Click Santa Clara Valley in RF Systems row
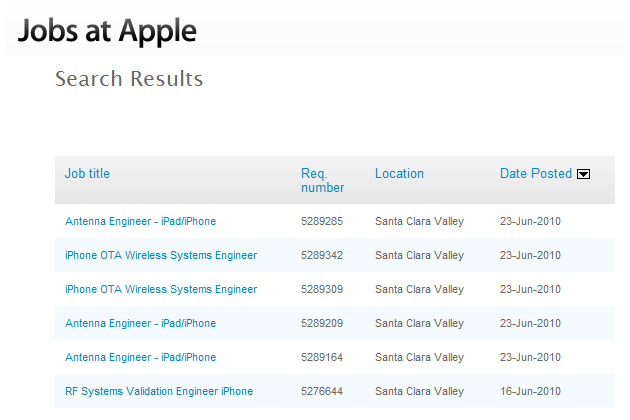The width and height of the screenshot is (630, 420). tap(419, 391)
